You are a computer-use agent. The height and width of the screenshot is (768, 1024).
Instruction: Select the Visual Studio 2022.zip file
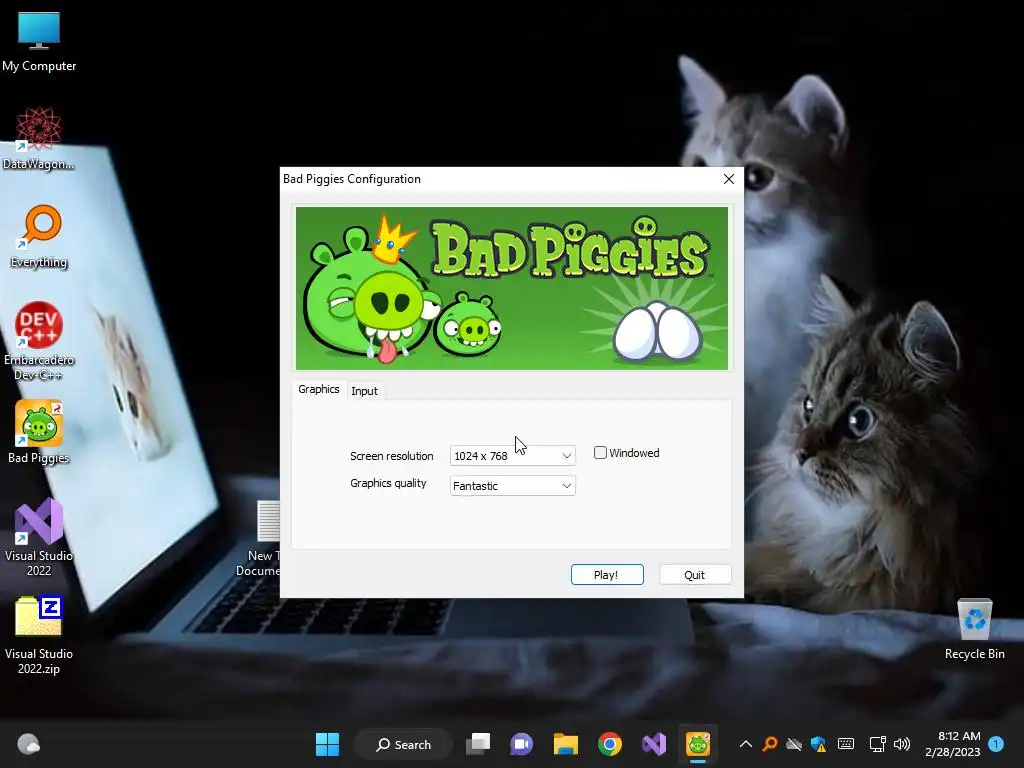pyautogui.click(x=39, y=635)
